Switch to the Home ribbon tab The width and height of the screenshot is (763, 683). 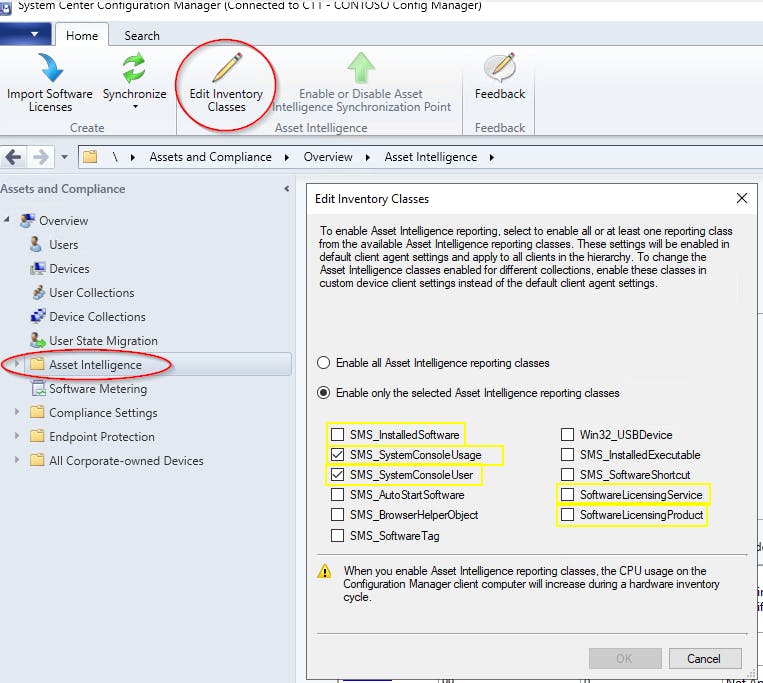click(82, 35)
